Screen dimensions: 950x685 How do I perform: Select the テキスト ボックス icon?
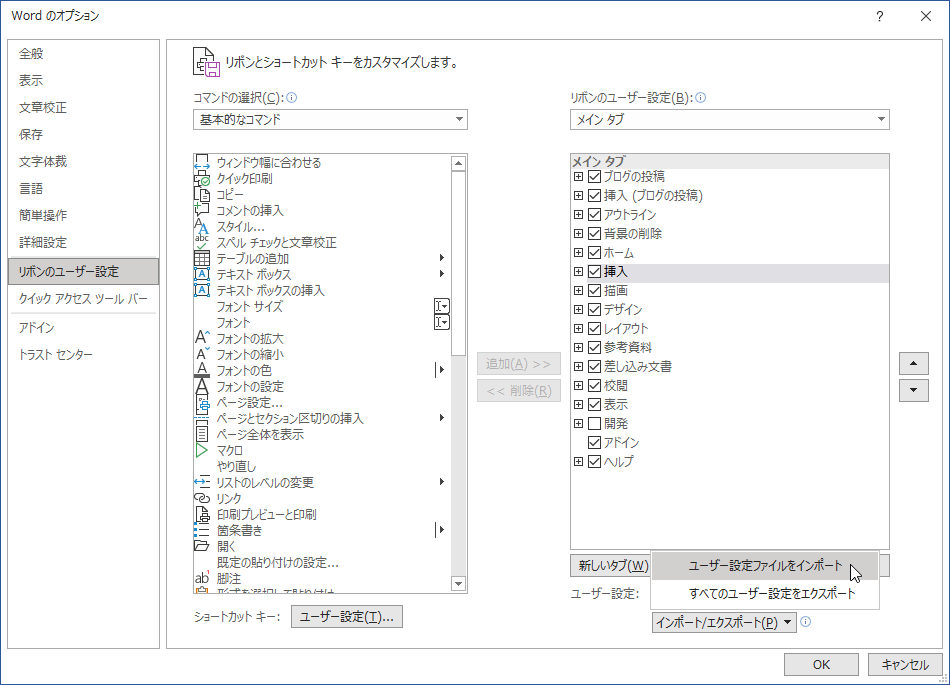tap(202, 274)
